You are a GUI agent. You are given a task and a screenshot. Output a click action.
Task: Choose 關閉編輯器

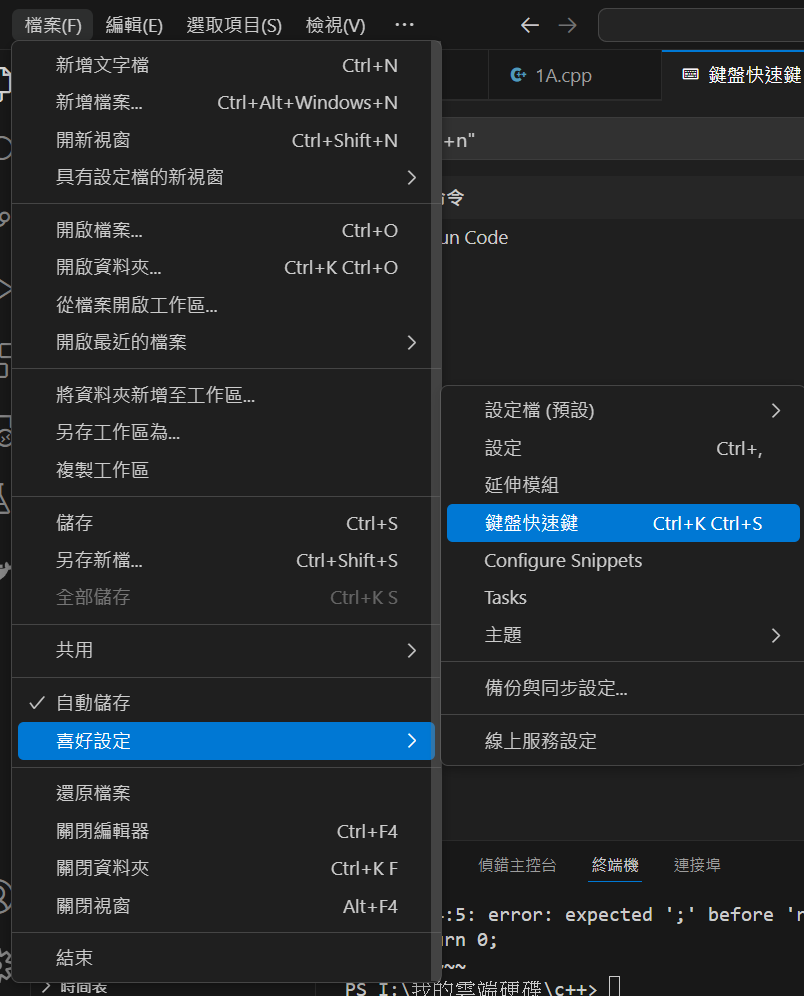click(x=226, y=831)
